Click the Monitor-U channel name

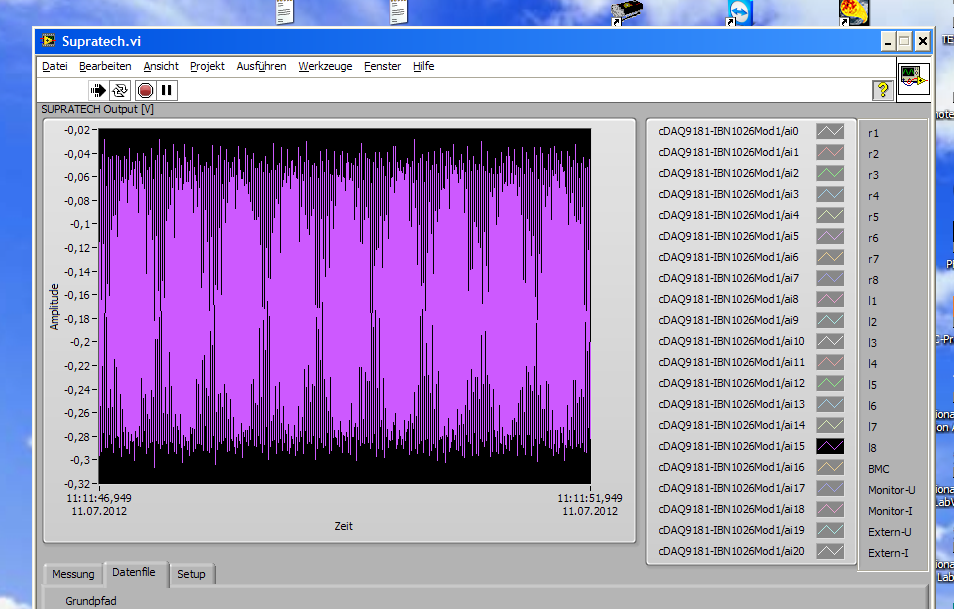point(891,490)
